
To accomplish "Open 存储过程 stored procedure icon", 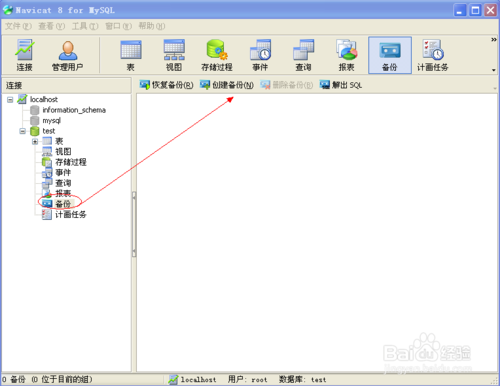I will pos(217,55).
